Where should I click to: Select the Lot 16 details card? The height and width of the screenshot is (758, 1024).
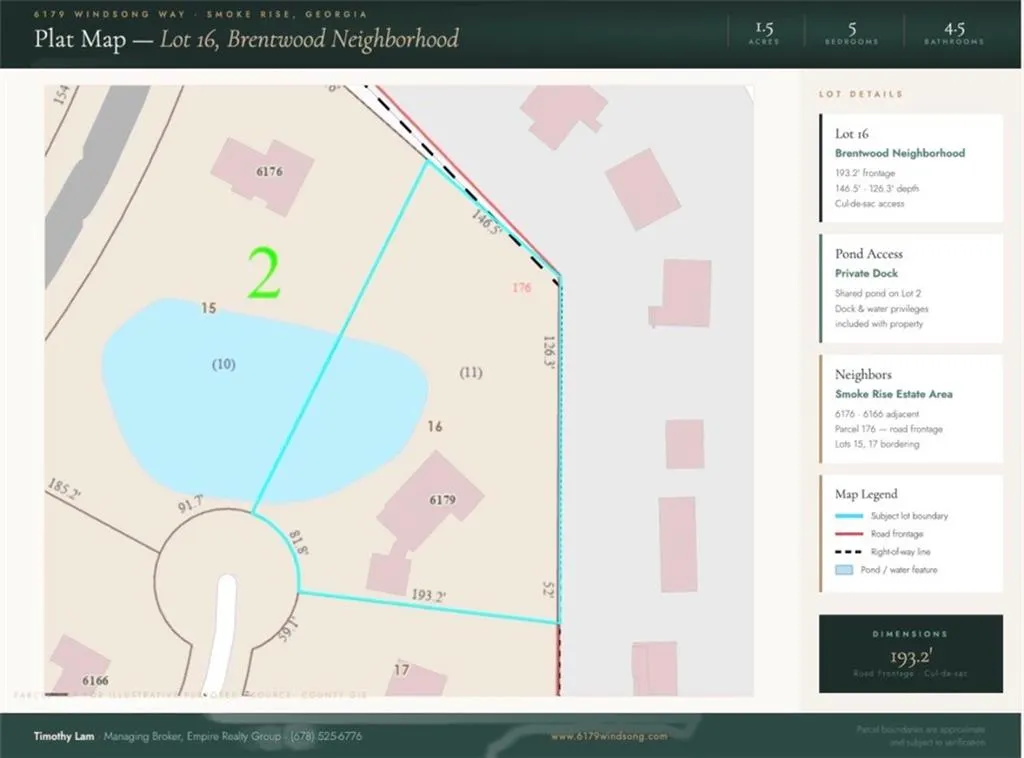pyautogui.click(x=911, y=168)
